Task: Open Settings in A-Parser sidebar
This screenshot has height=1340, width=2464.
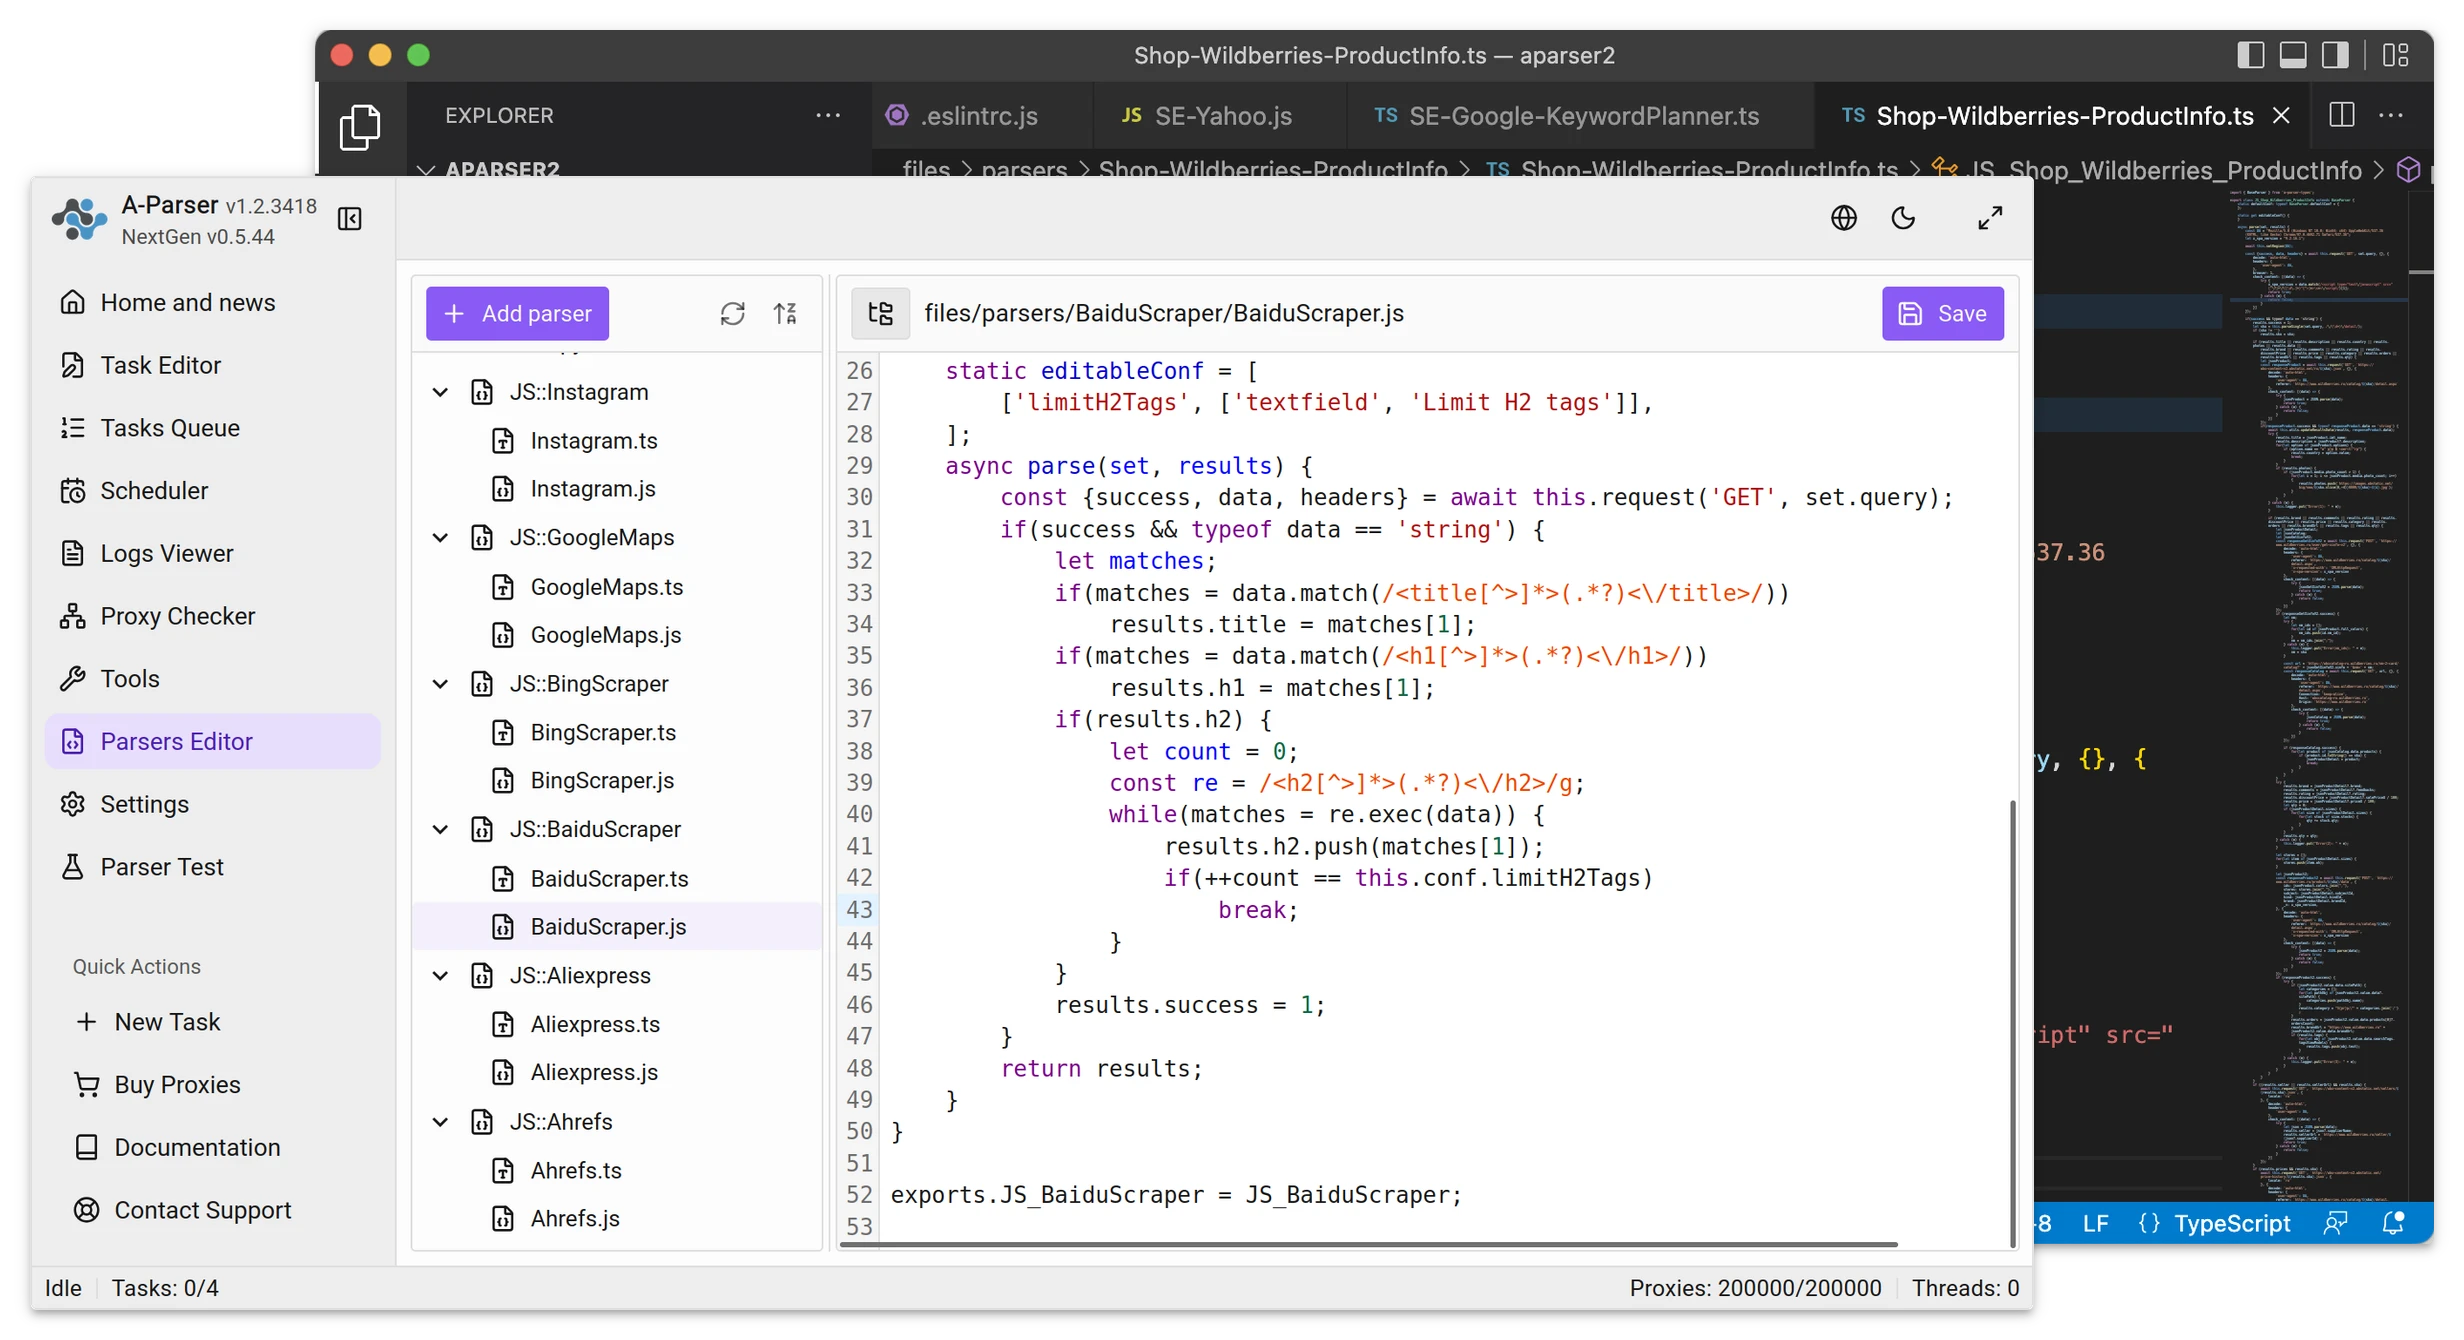Action: (x=213, y=804)
